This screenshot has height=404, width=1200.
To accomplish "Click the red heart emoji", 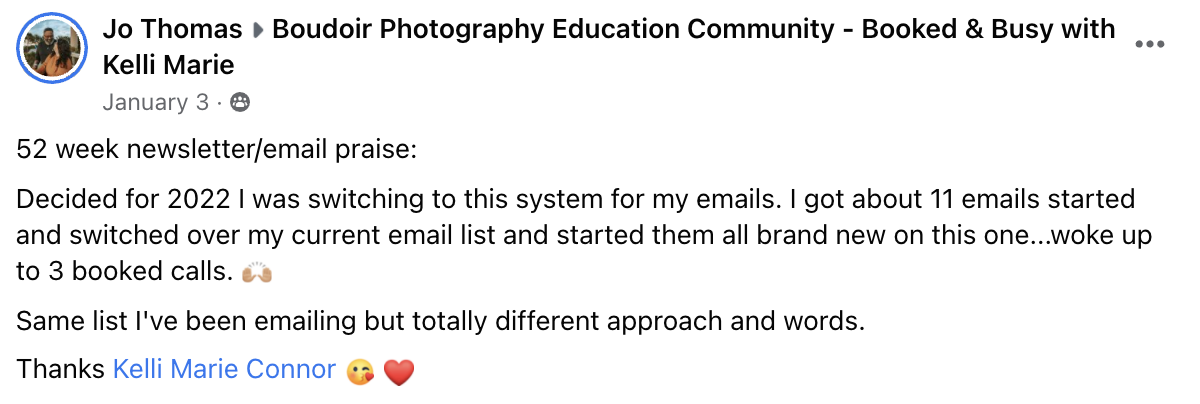I will click(399, 372).
